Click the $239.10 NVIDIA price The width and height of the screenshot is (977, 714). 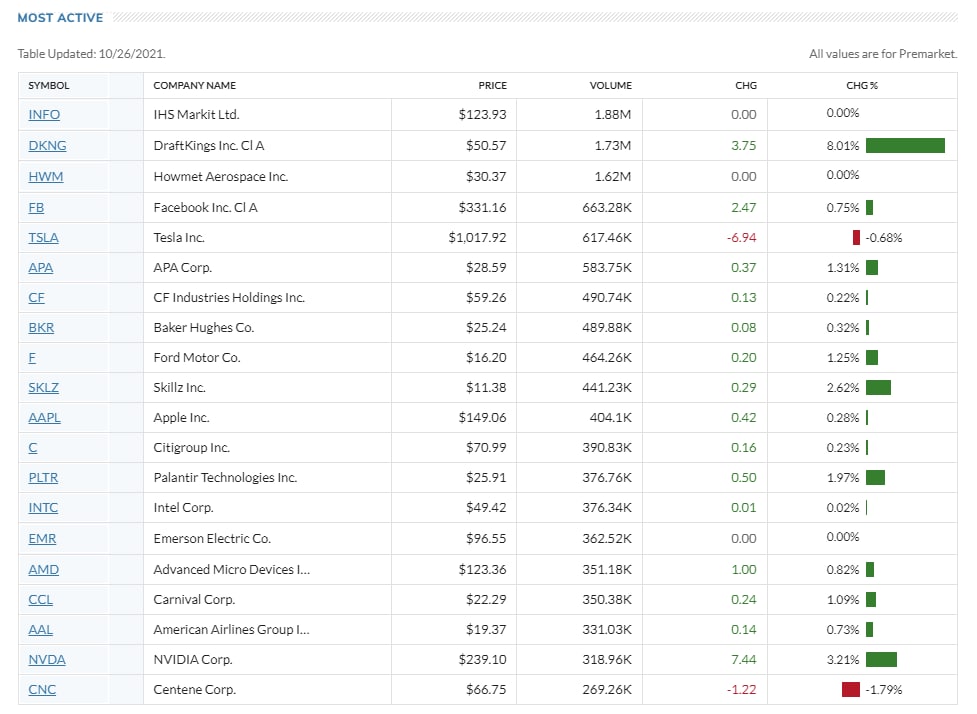click(482, 659)
